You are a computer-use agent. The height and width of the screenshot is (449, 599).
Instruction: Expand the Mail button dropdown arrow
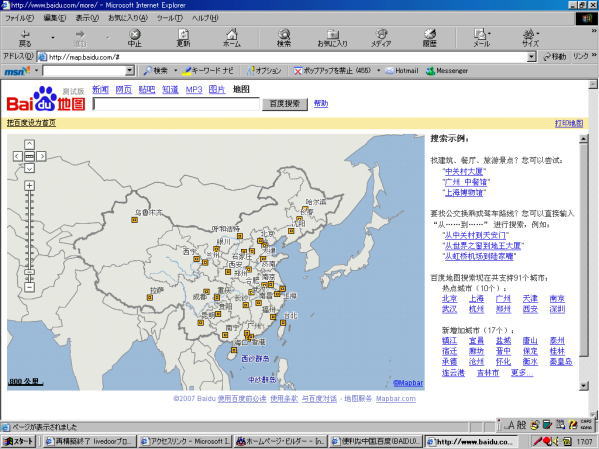coord(490,34)
